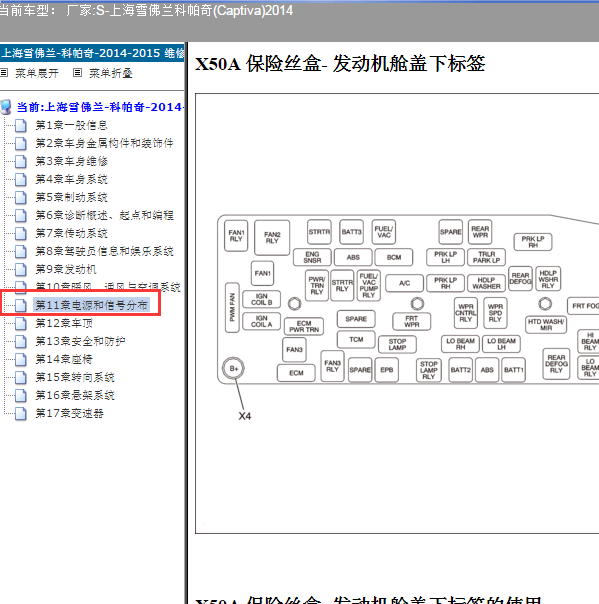Click the B+ terminal circle in diagram

(233, 369)
